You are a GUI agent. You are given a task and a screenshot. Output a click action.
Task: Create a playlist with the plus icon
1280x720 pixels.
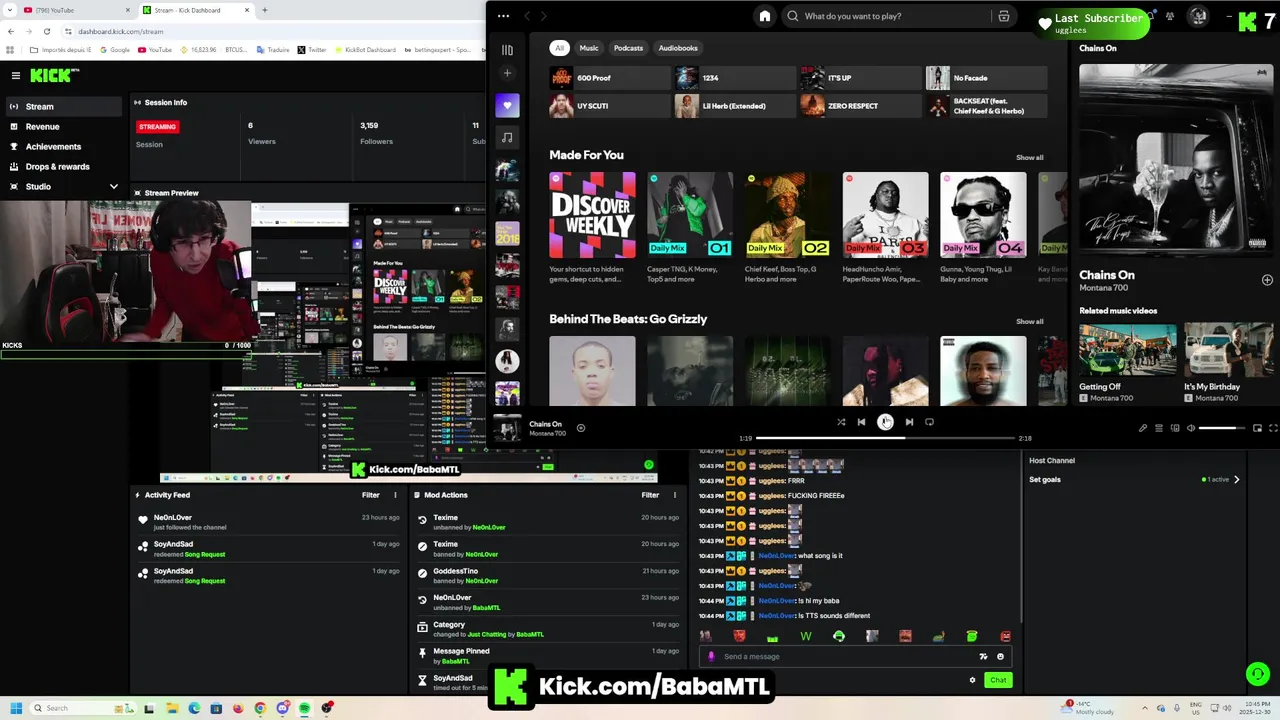pyautogui.click(x=507, y=73)
